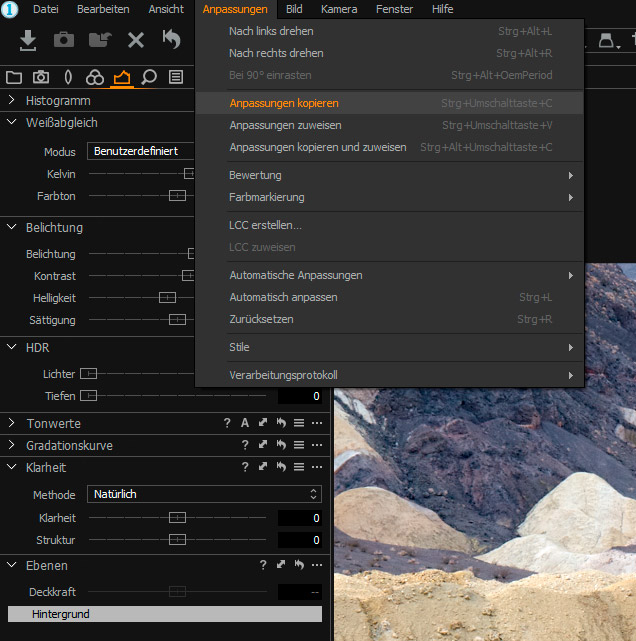636x641 pixels.
Task: Collapse the HDR panel
Action: click(x=11, y=347)
